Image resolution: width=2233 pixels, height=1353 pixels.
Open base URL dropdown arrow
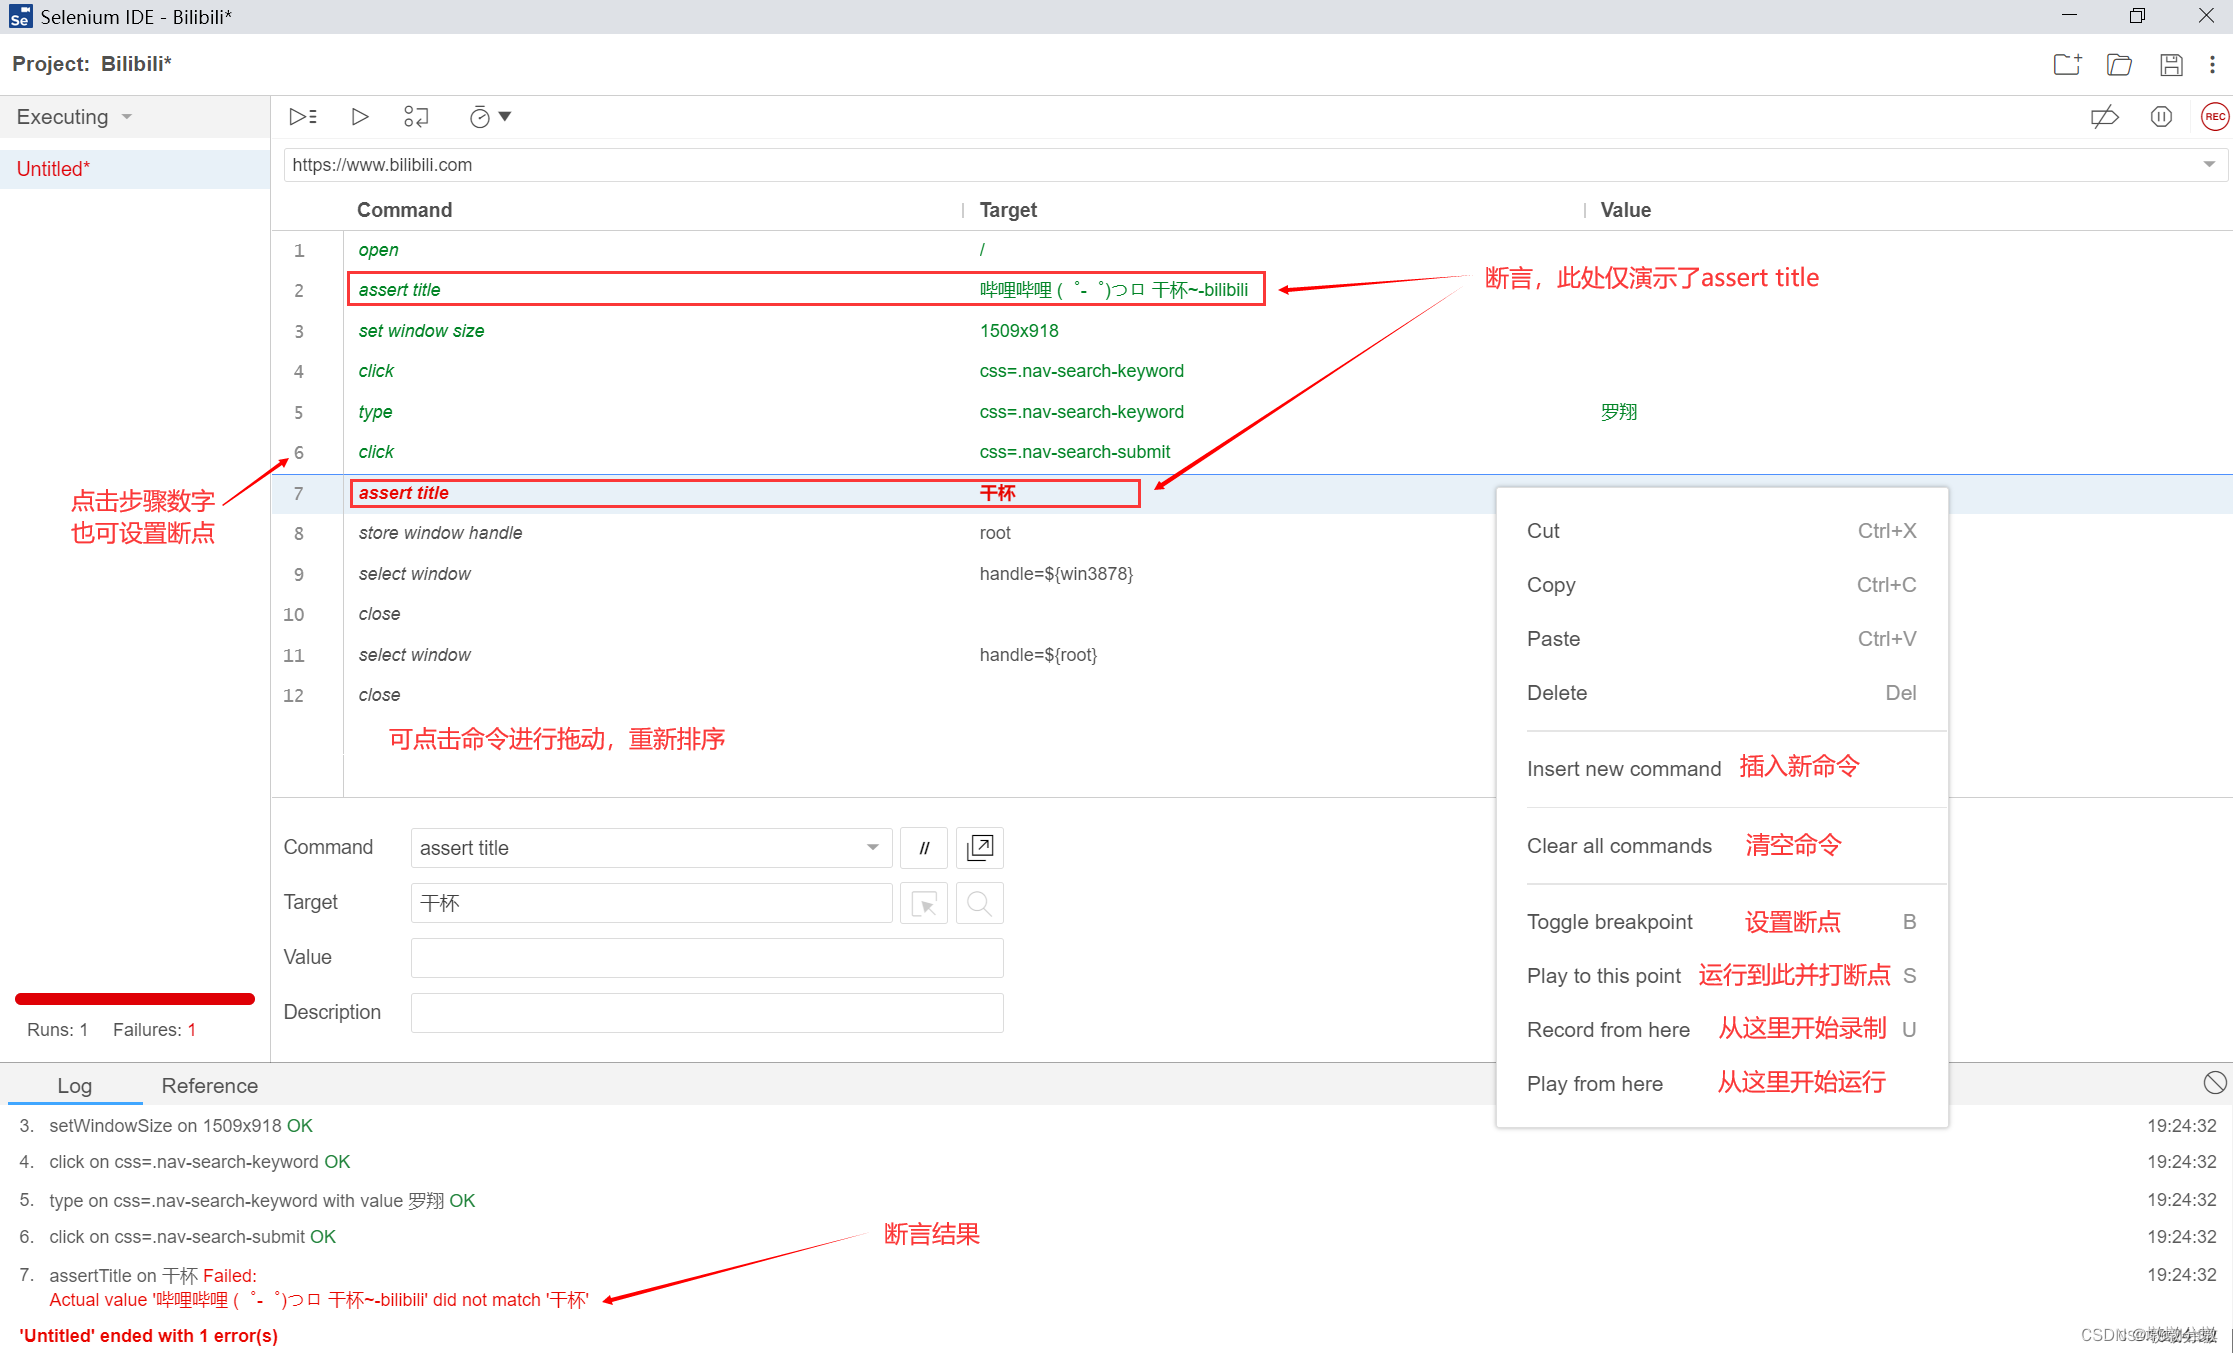tap(2209, 165)
